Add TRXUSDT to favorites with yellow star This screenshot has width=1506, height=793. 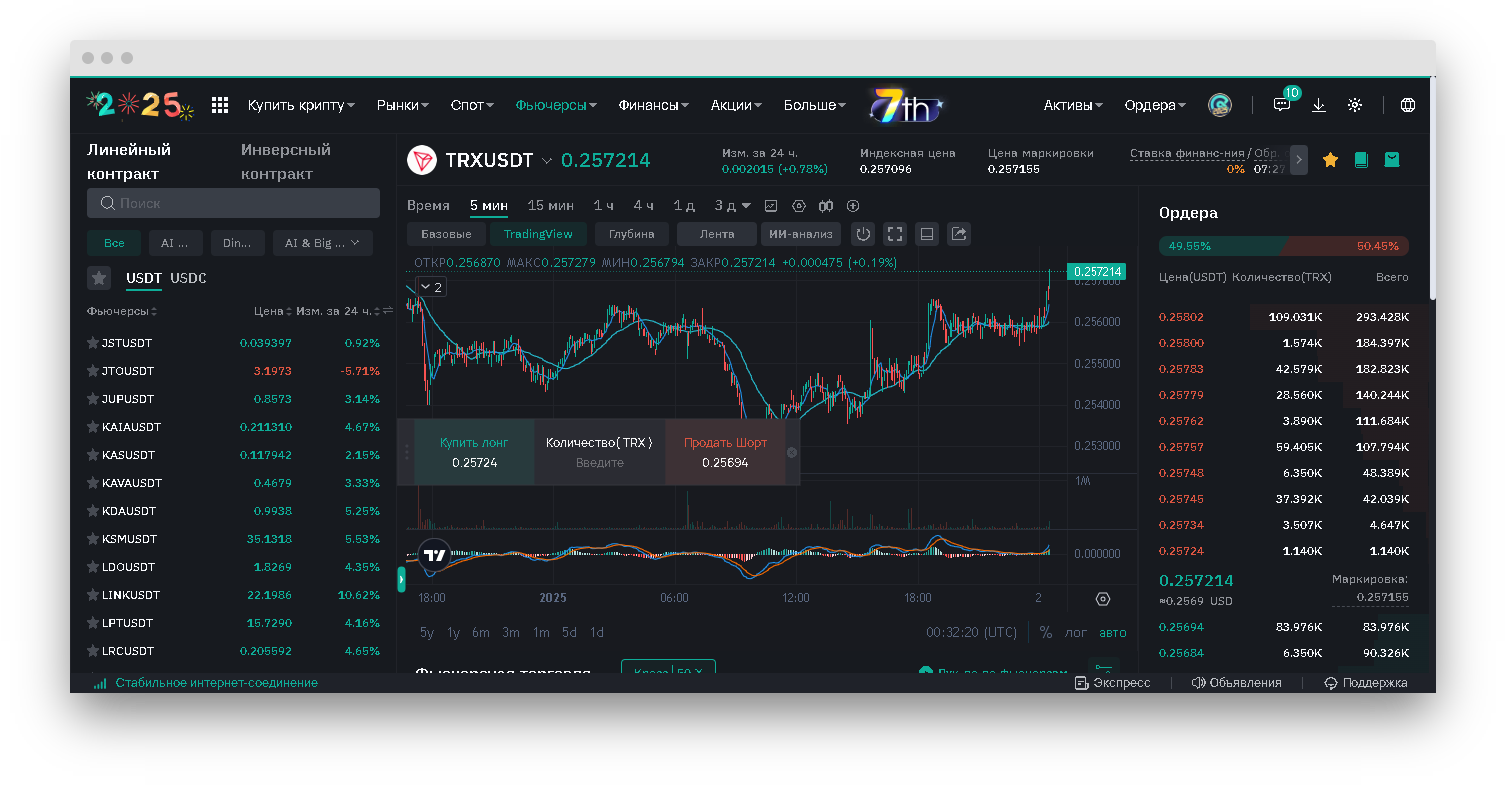[x=1330, y=159]
